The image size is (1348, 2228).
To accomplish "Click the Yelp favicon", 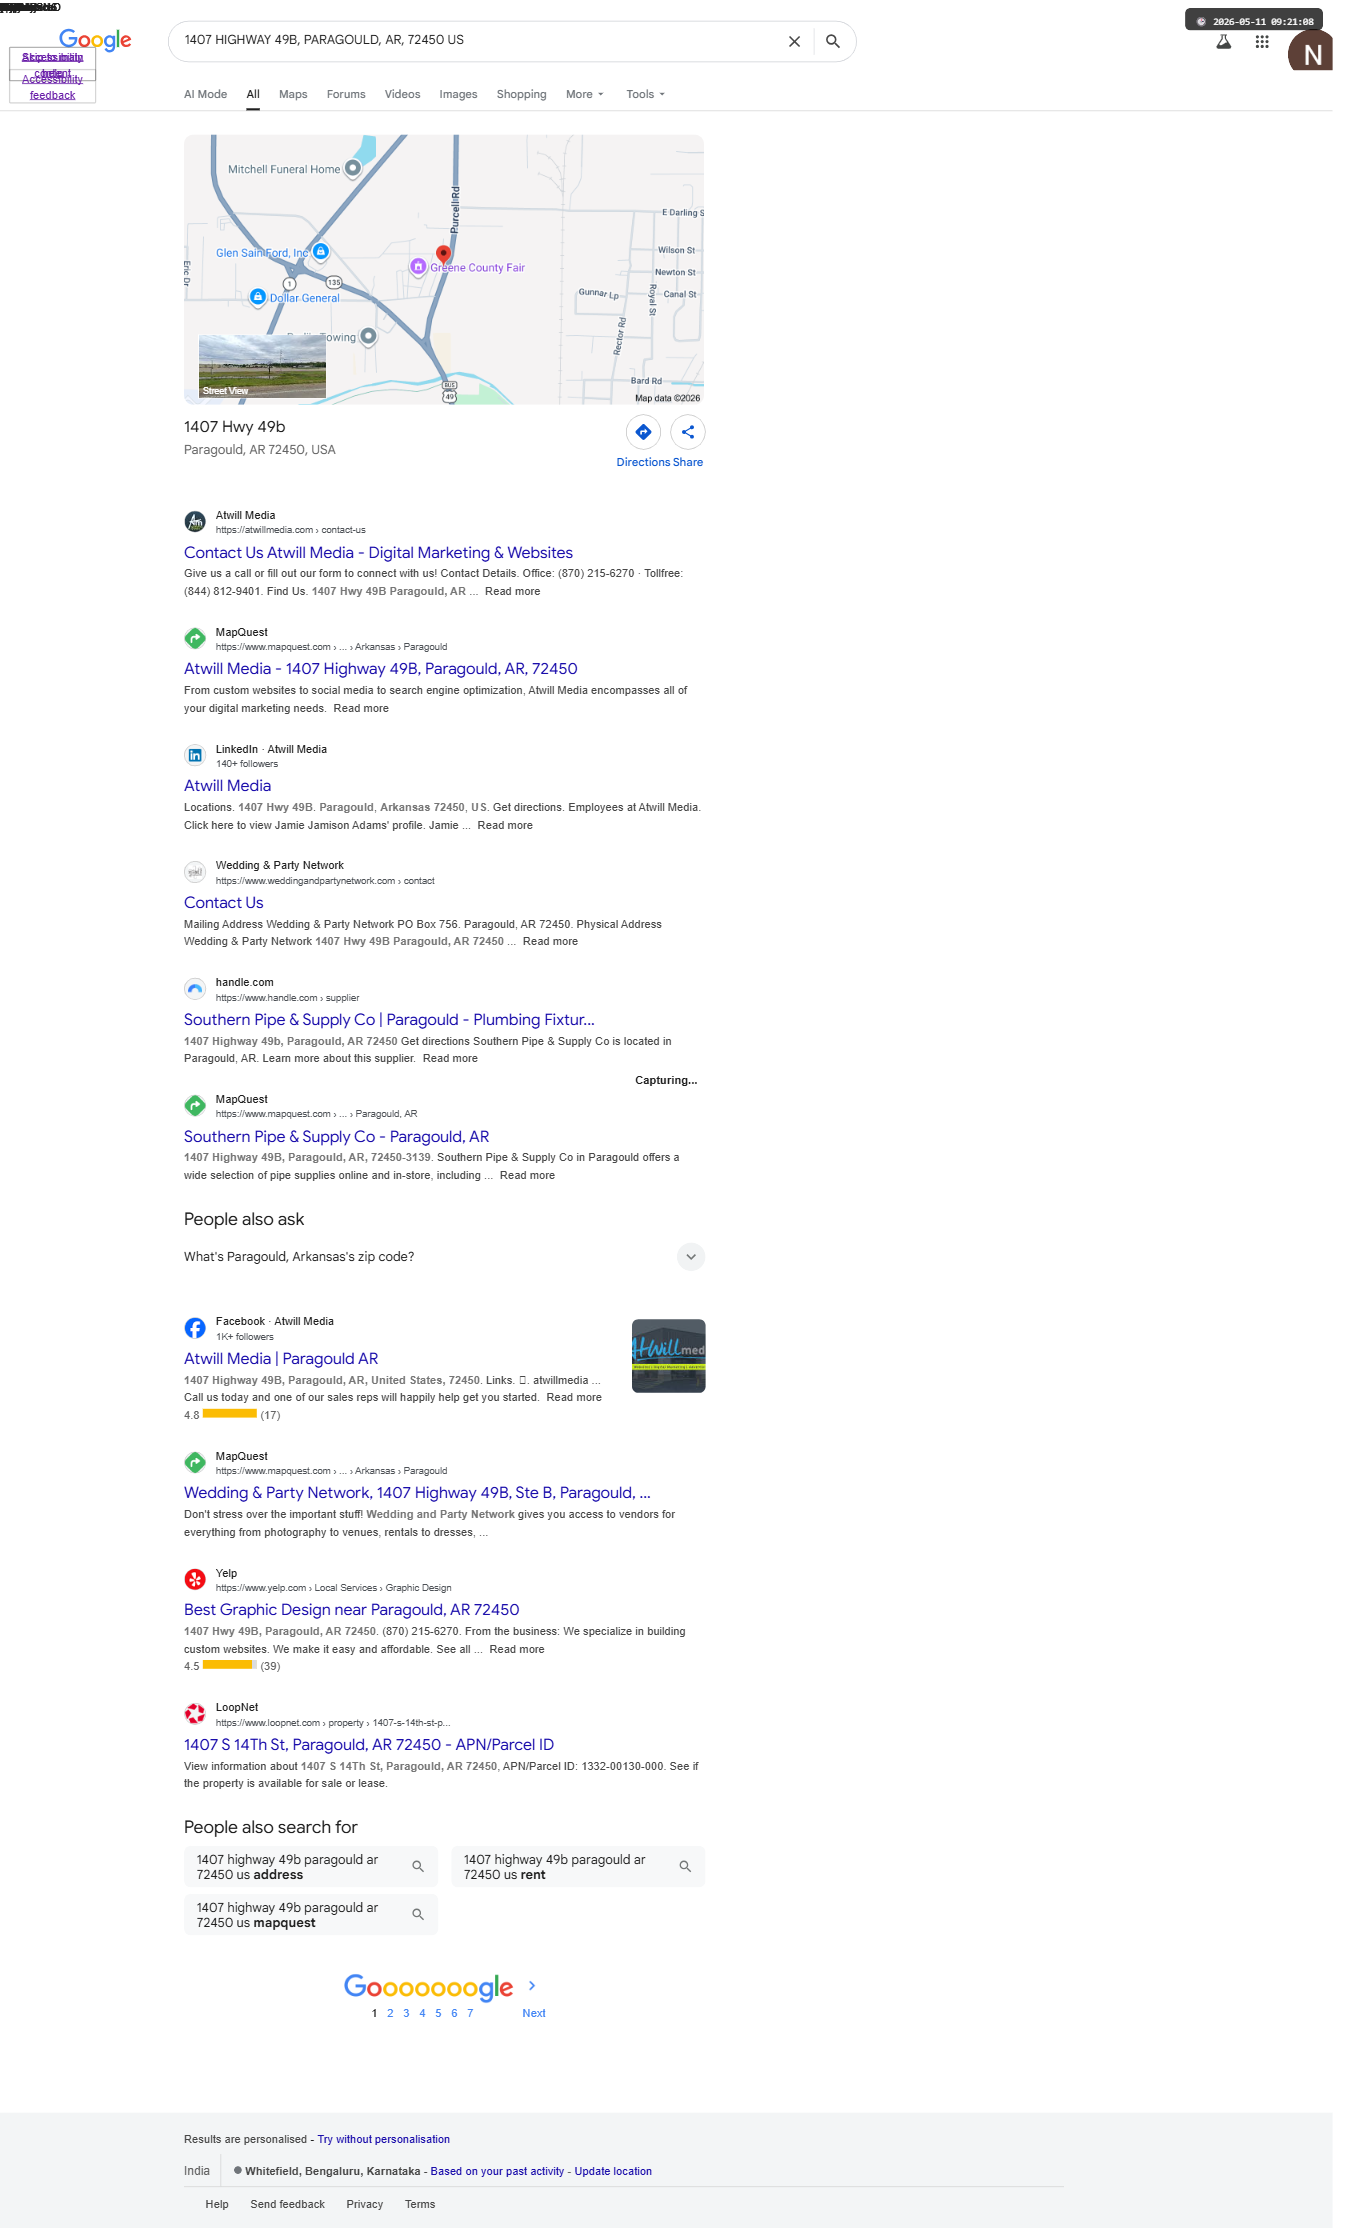I will click(195, 1579).
